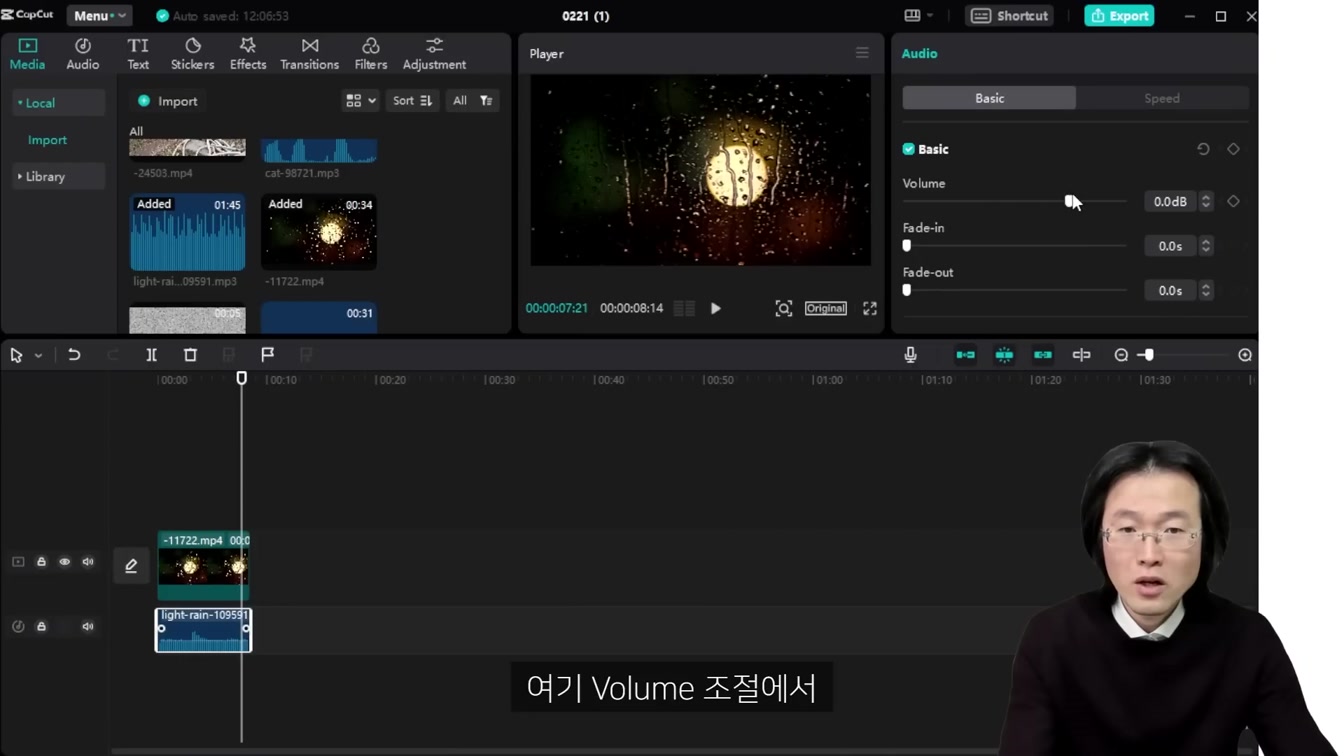
Task: Open the CapCut Menu dropdown
Action: point(99,16)
